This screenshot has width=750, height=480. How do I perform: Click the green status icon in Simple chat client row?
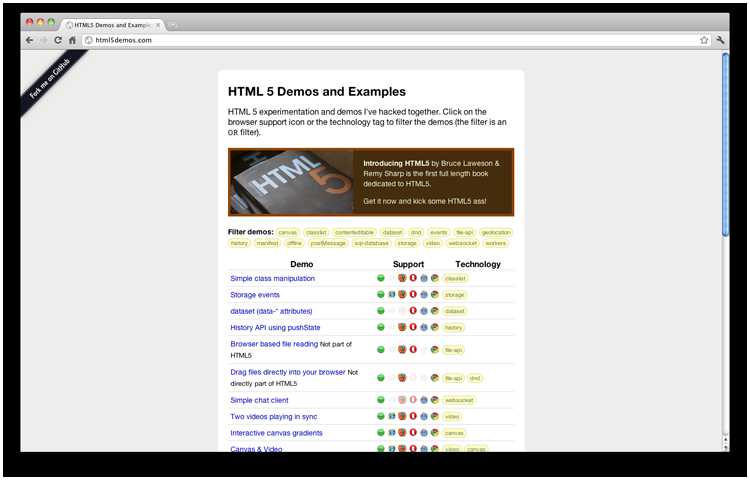tap(381, 400)
